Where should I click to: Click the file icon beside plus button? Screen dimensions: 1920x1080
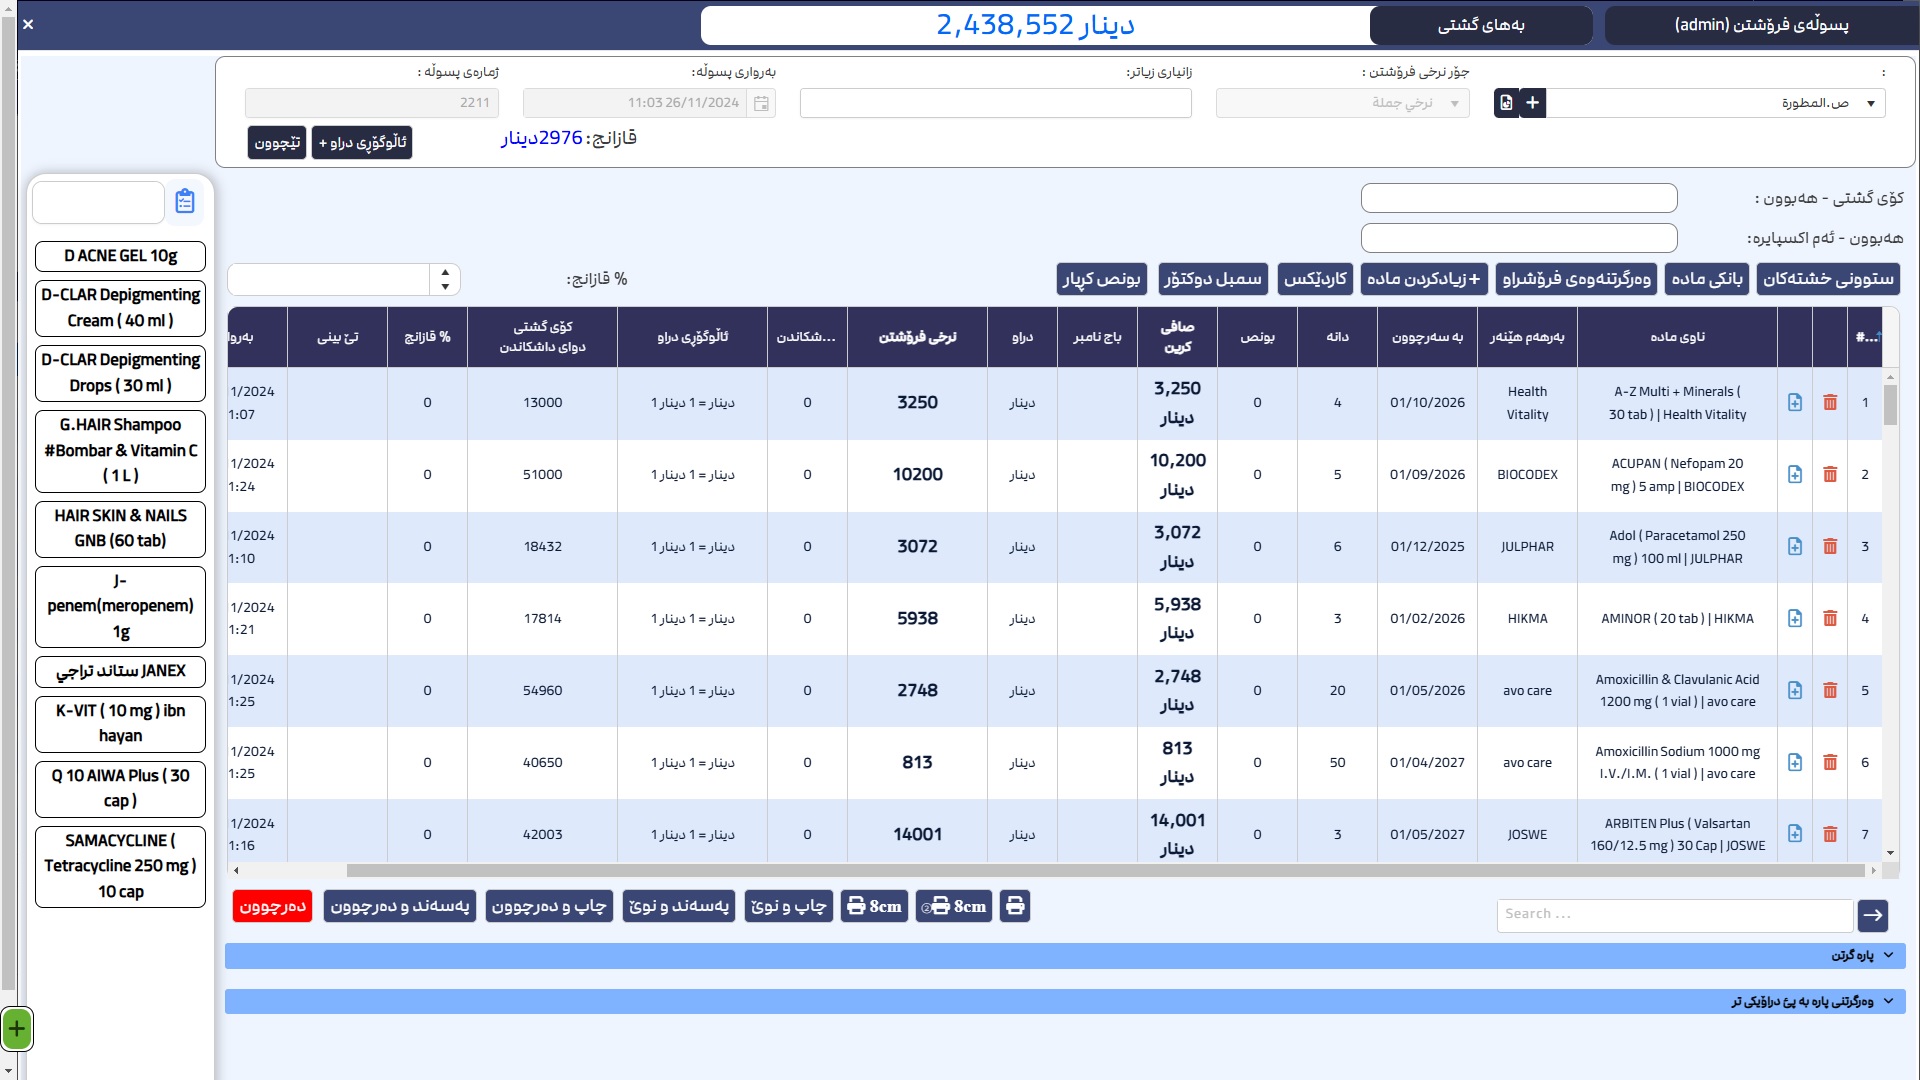(1506, 103)
